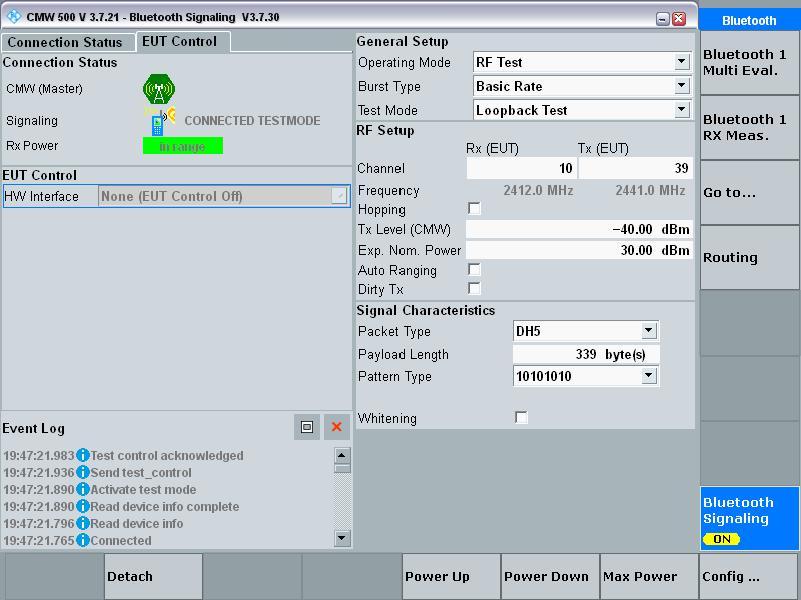
Task: Enable the Dirty Tx checkbox
Action: pos(474,289)
